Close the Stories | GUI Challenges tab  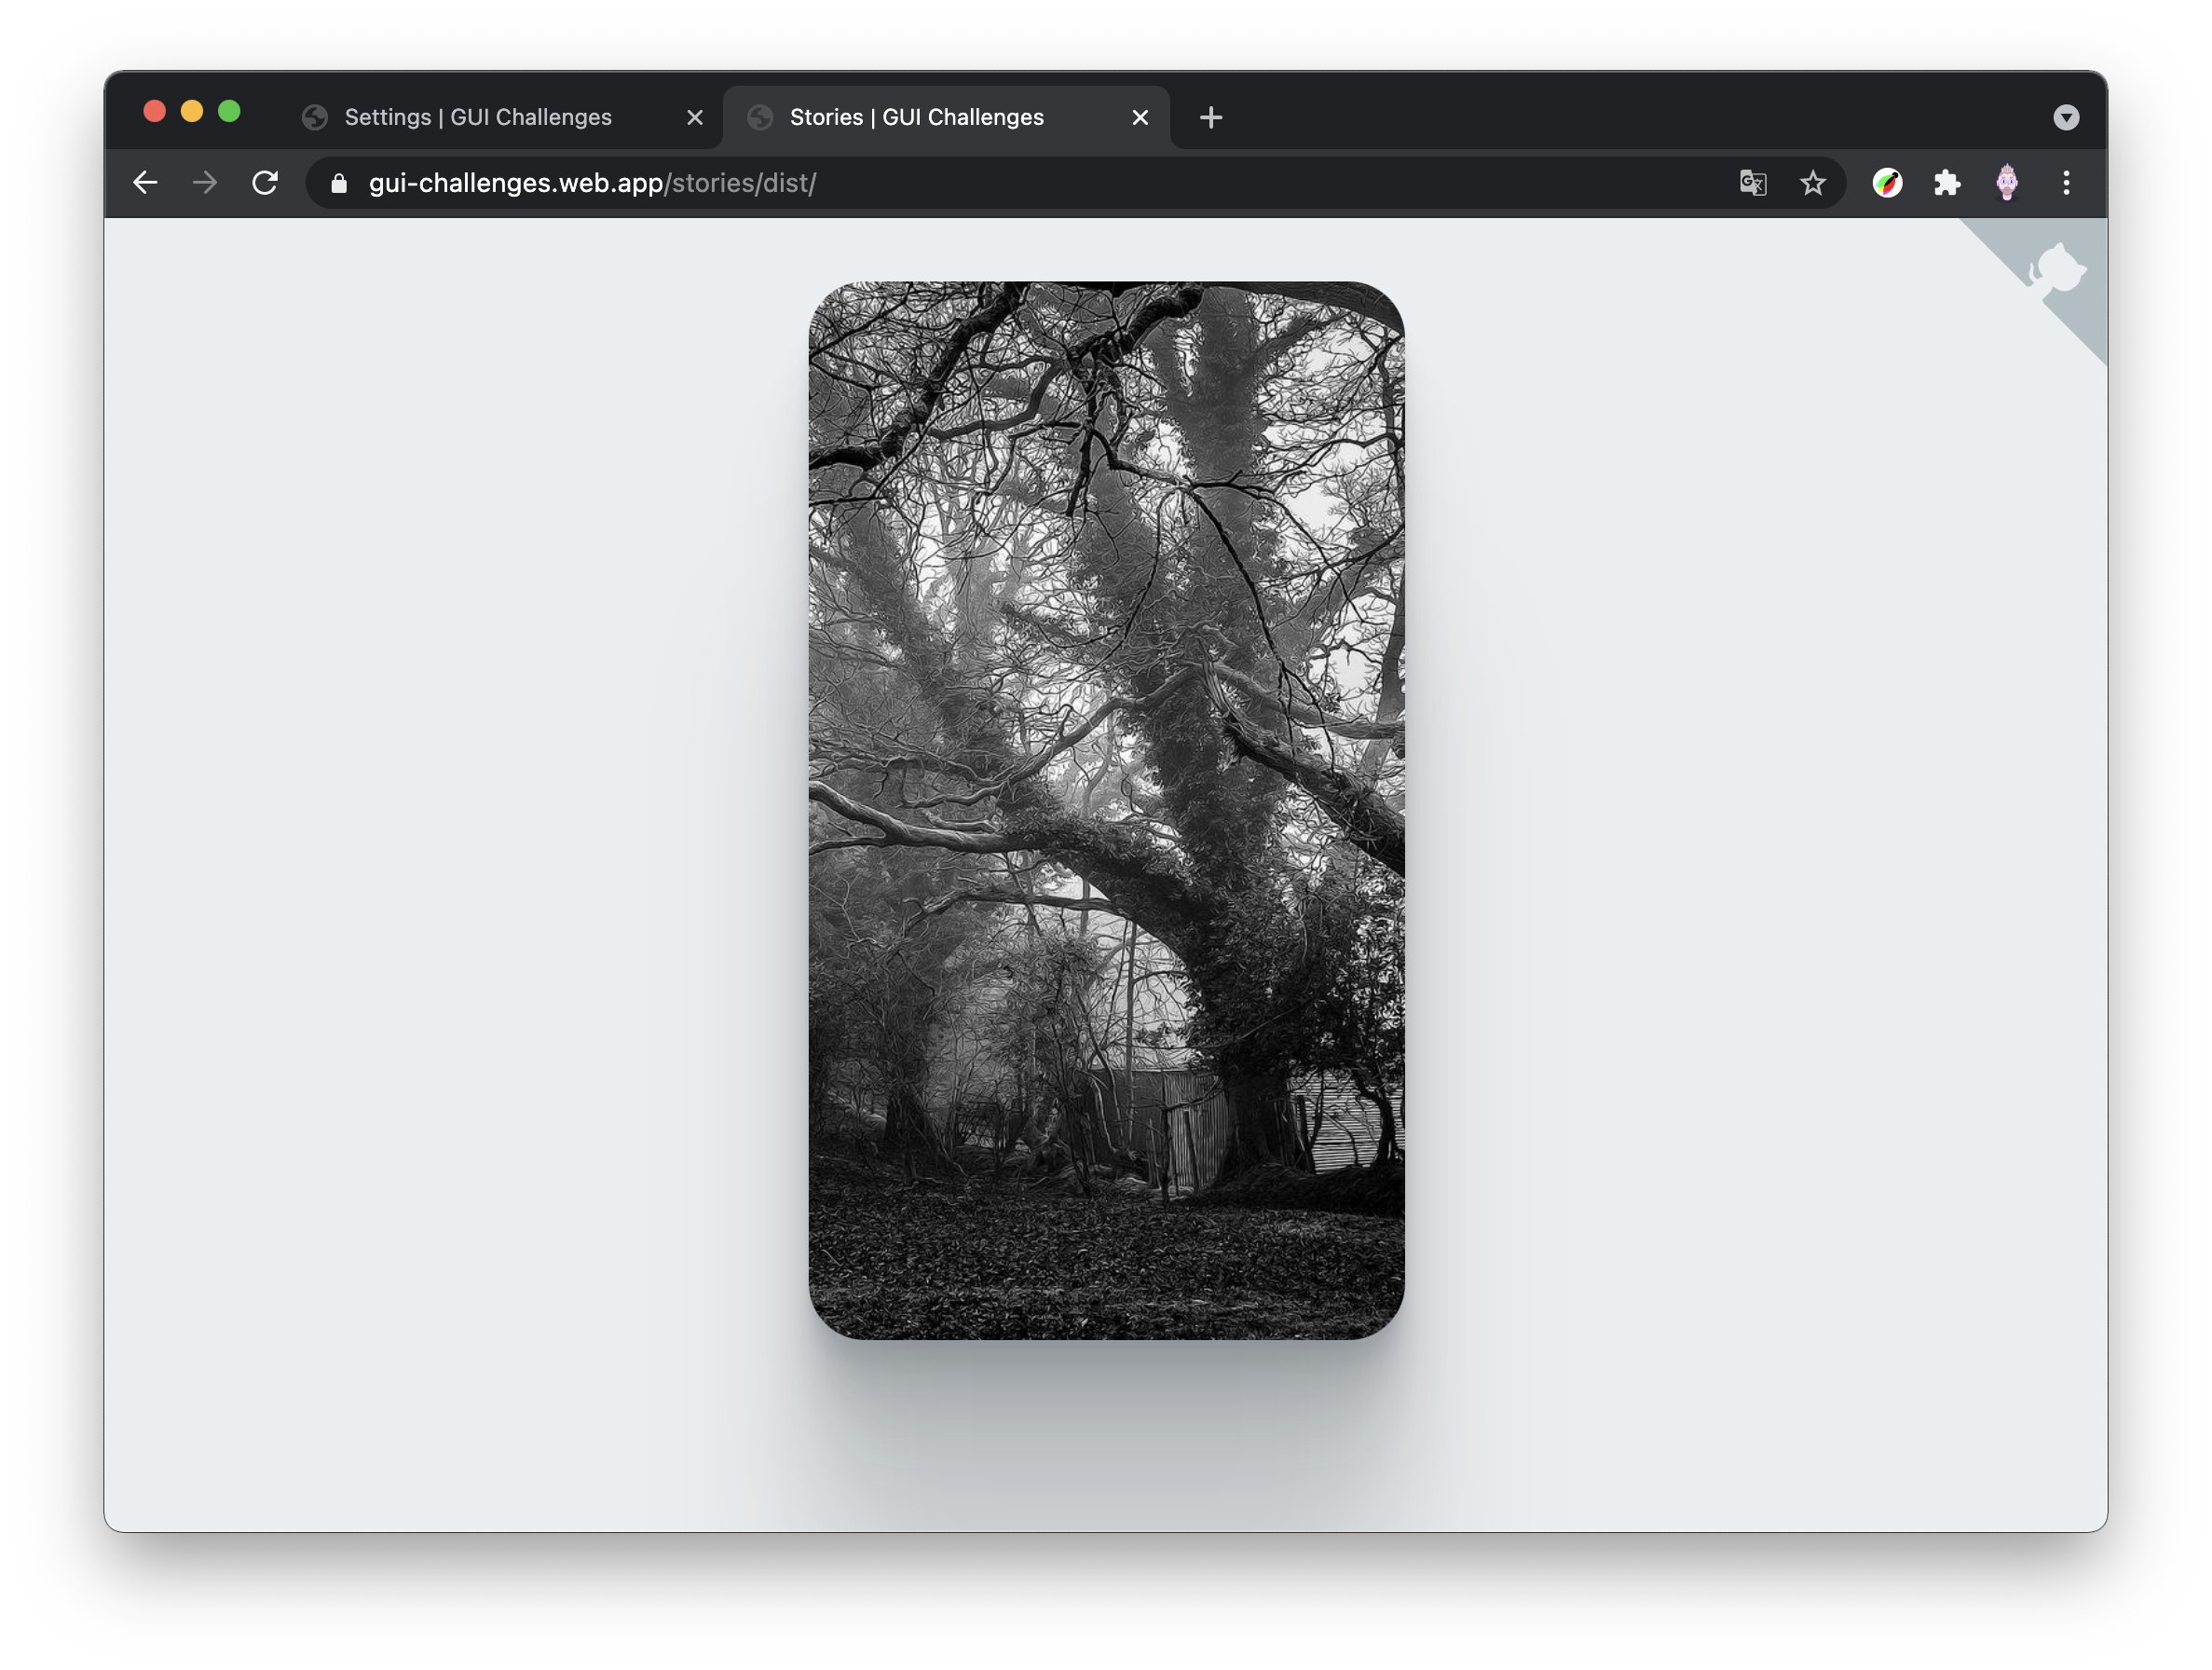pos(1140,118)
